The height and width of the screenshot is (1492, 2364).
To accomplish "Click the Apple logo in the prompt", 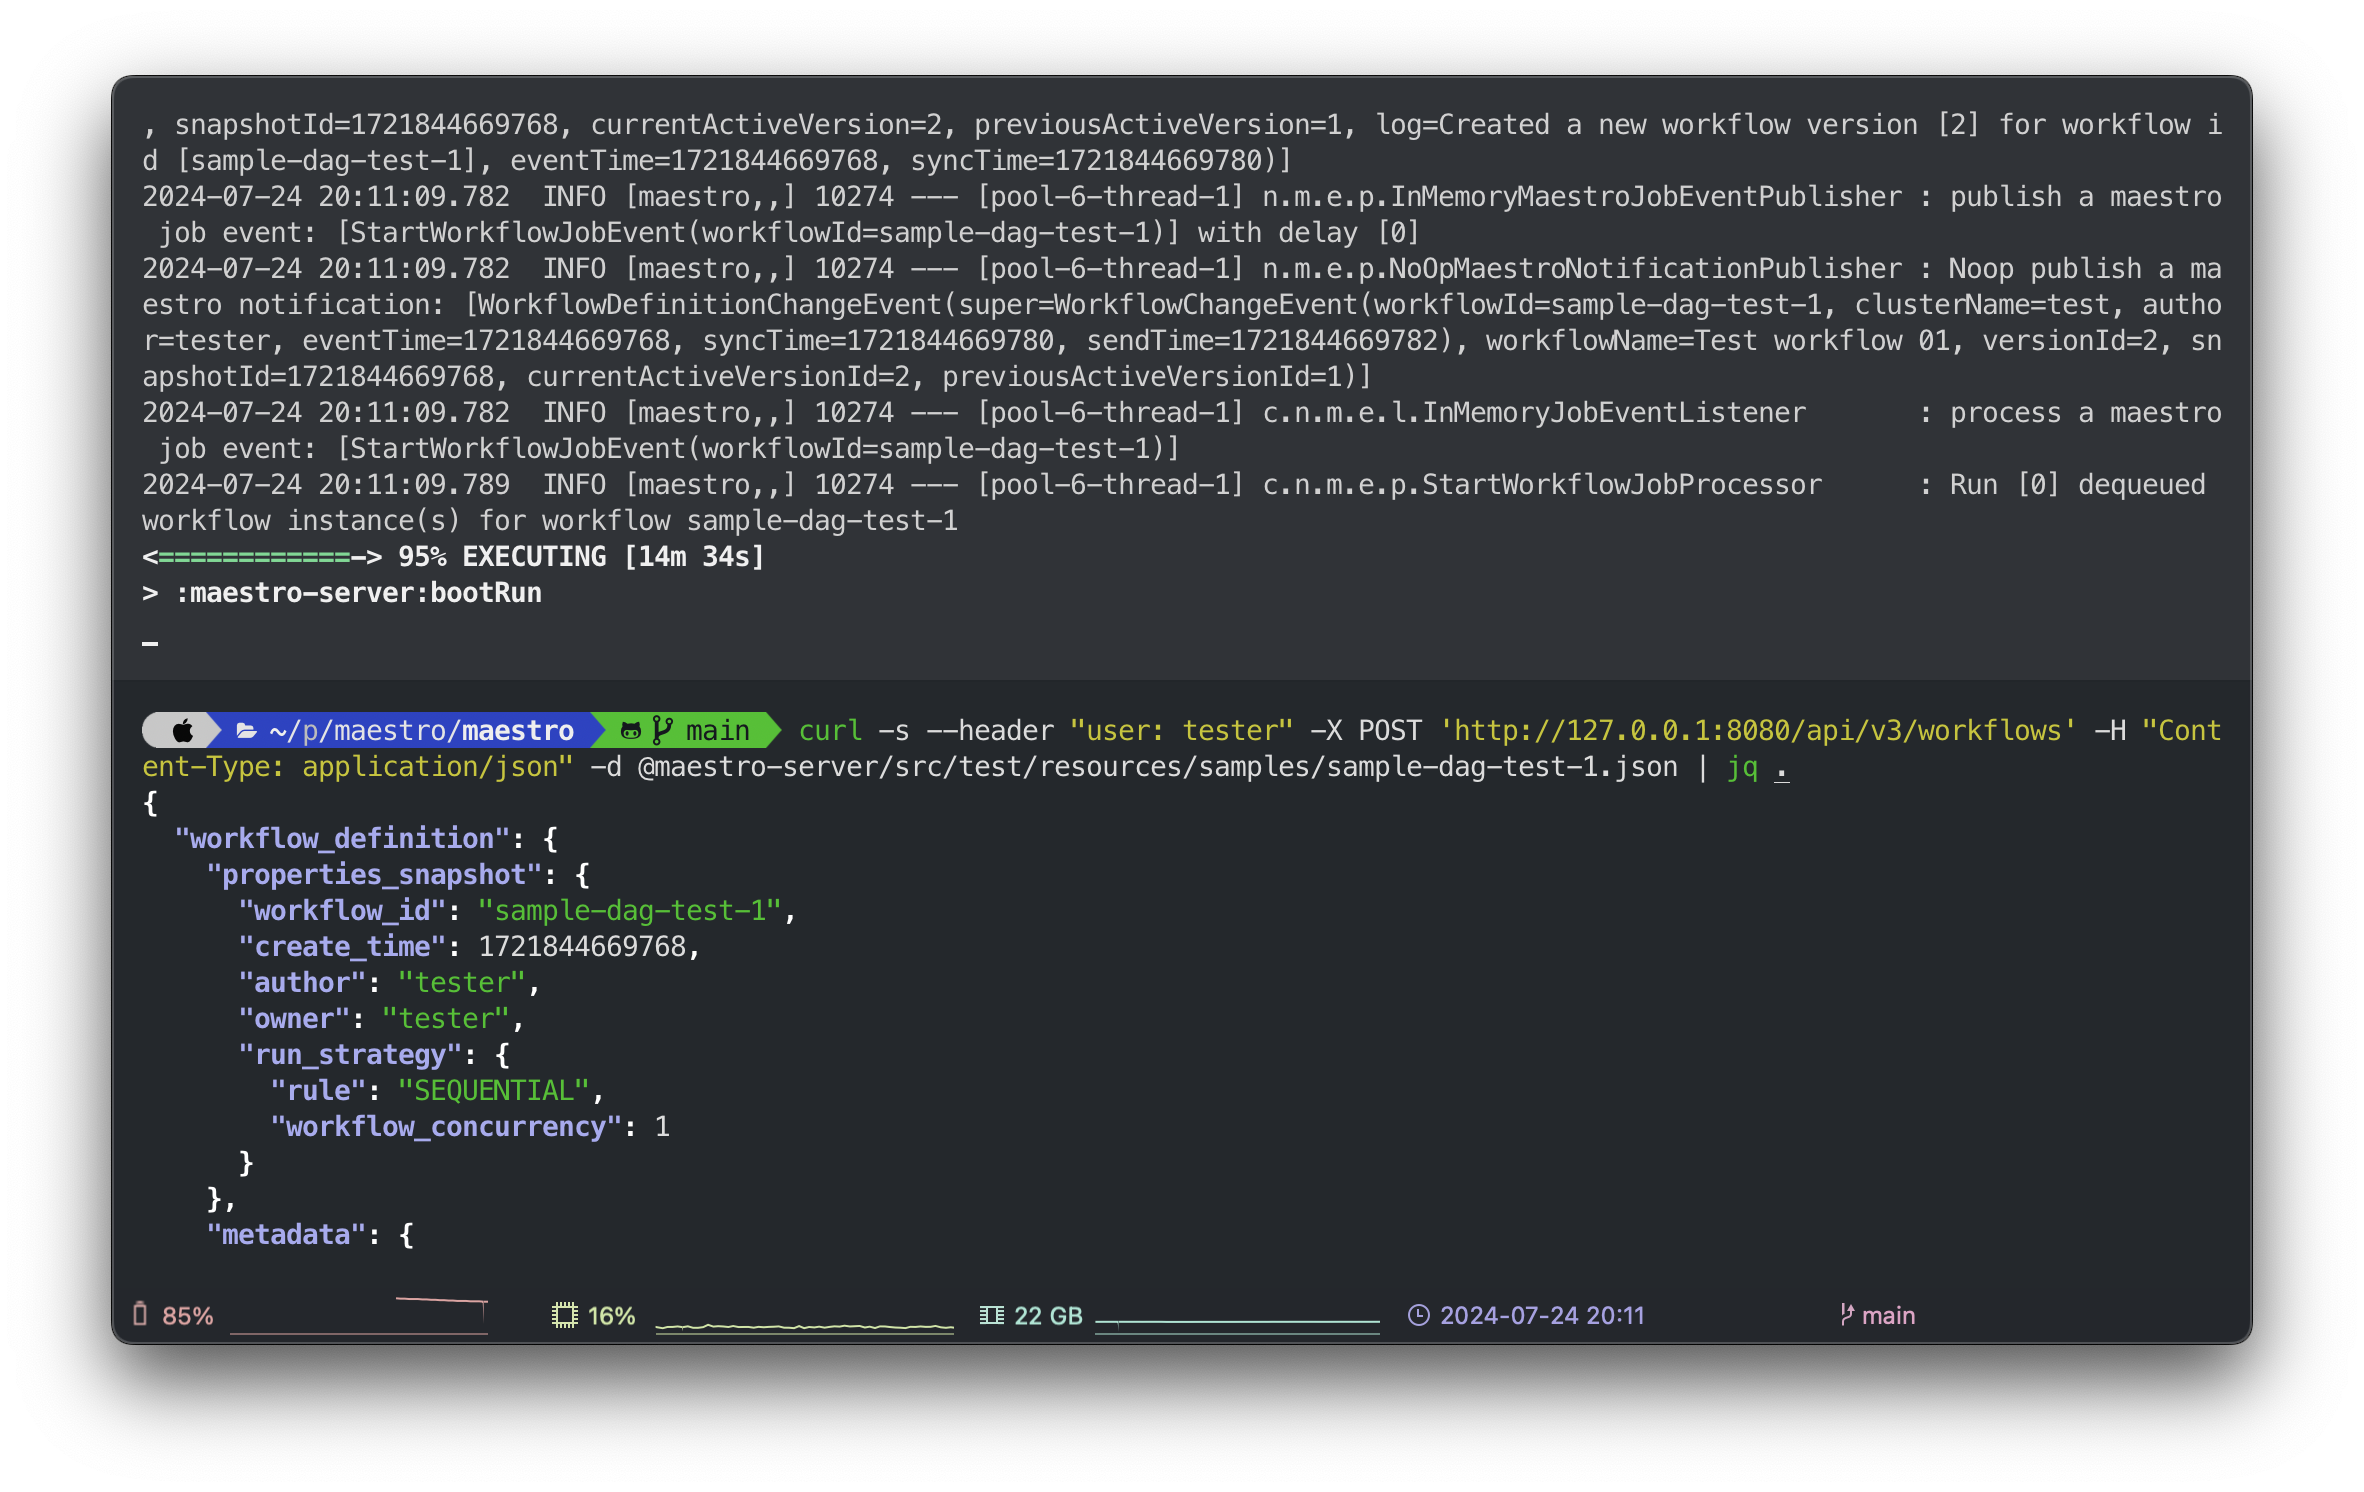I will pyautogui.click(x=183, y=731).
